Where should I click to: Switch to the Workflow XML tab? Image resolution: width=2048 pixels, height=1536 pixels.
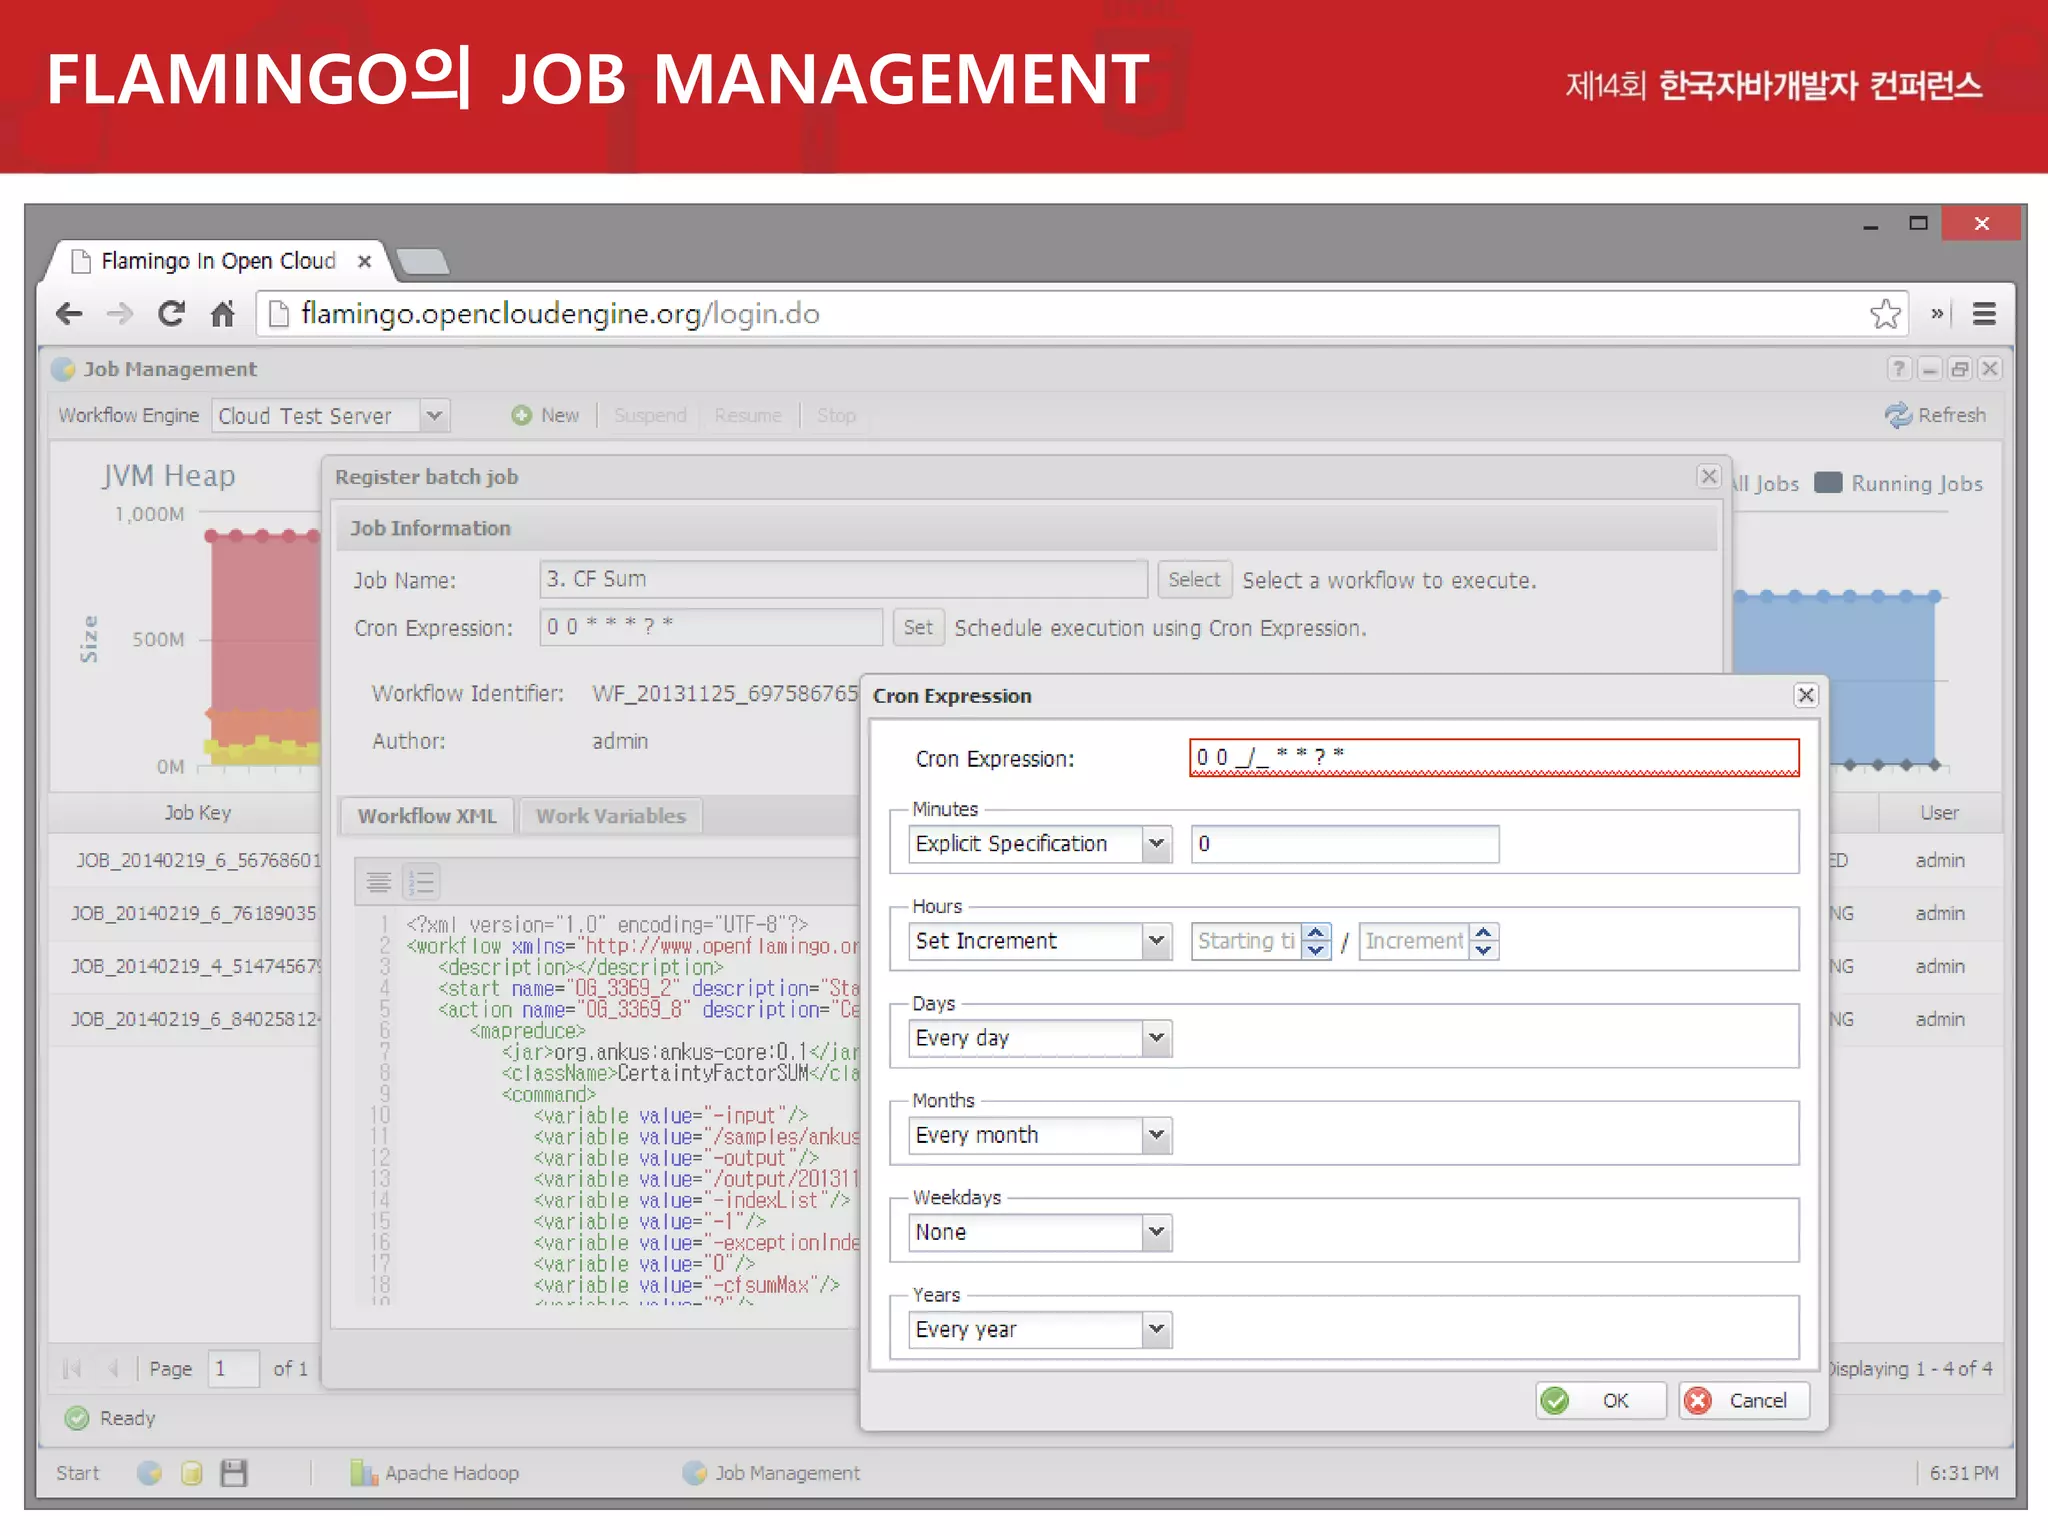pos(427,816)
